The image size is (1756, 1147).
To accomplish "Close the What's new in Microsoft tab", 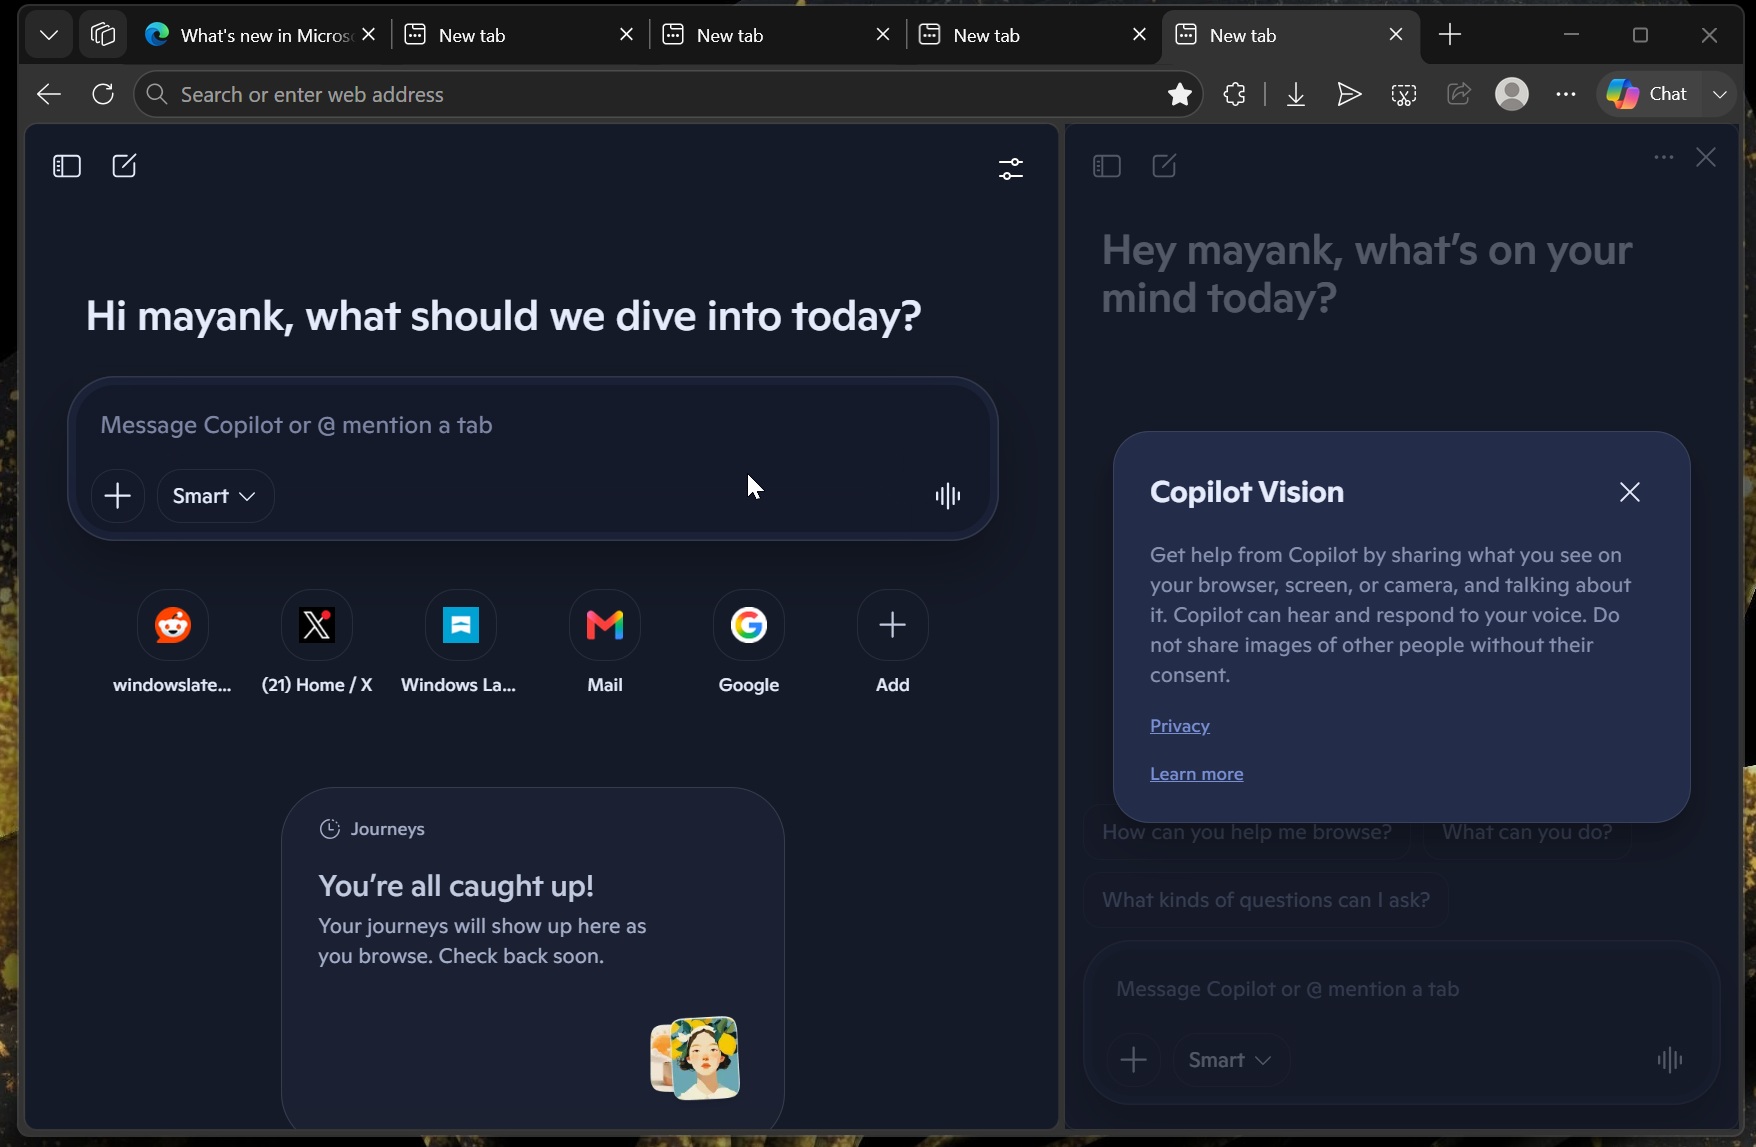I will pos(369,35).
